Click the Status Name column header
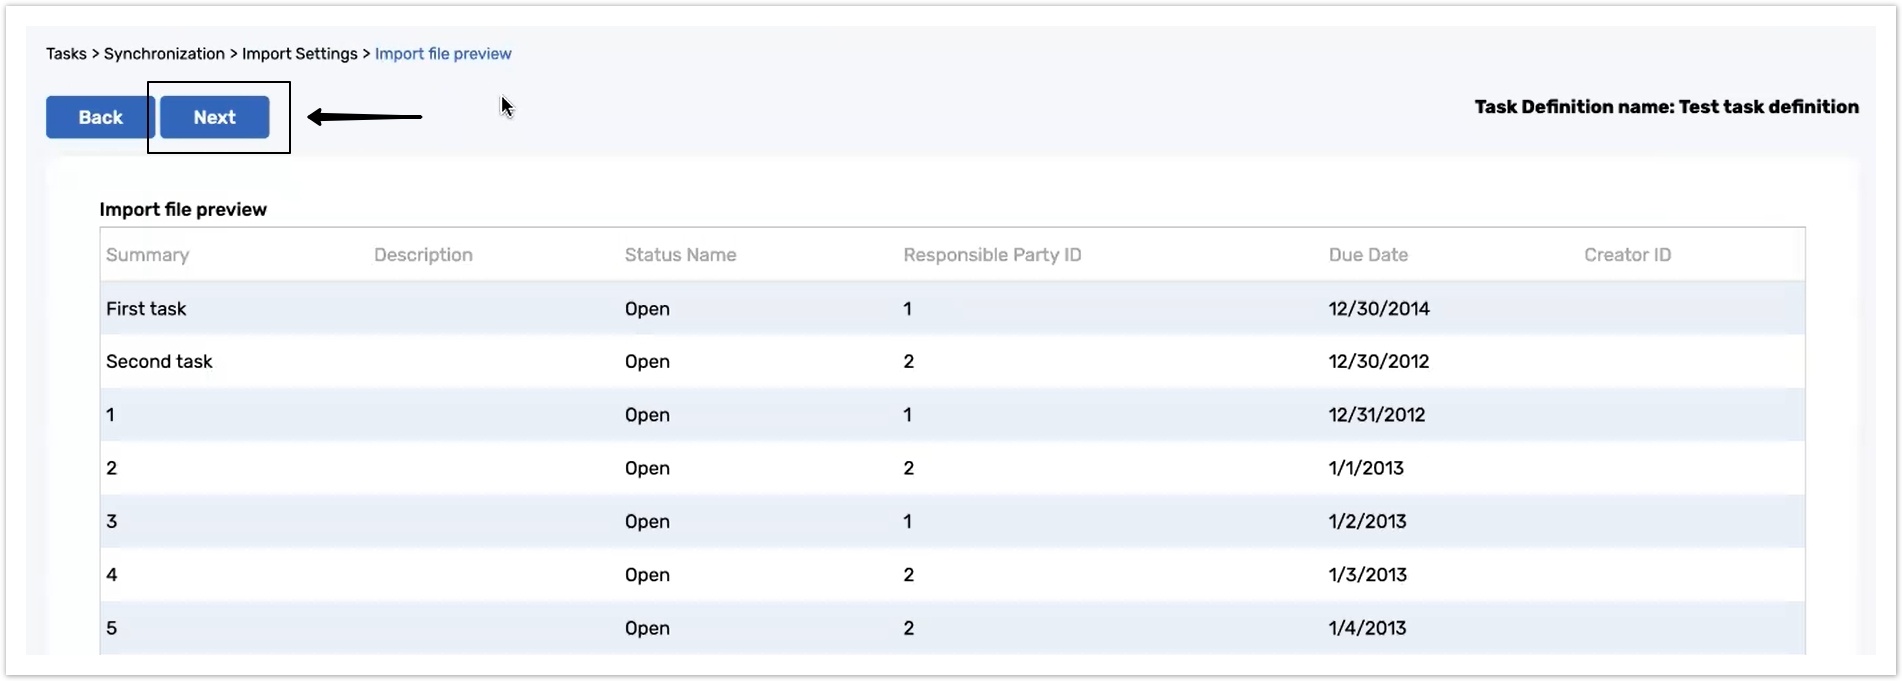The image size is (1902, 681). 680,255
